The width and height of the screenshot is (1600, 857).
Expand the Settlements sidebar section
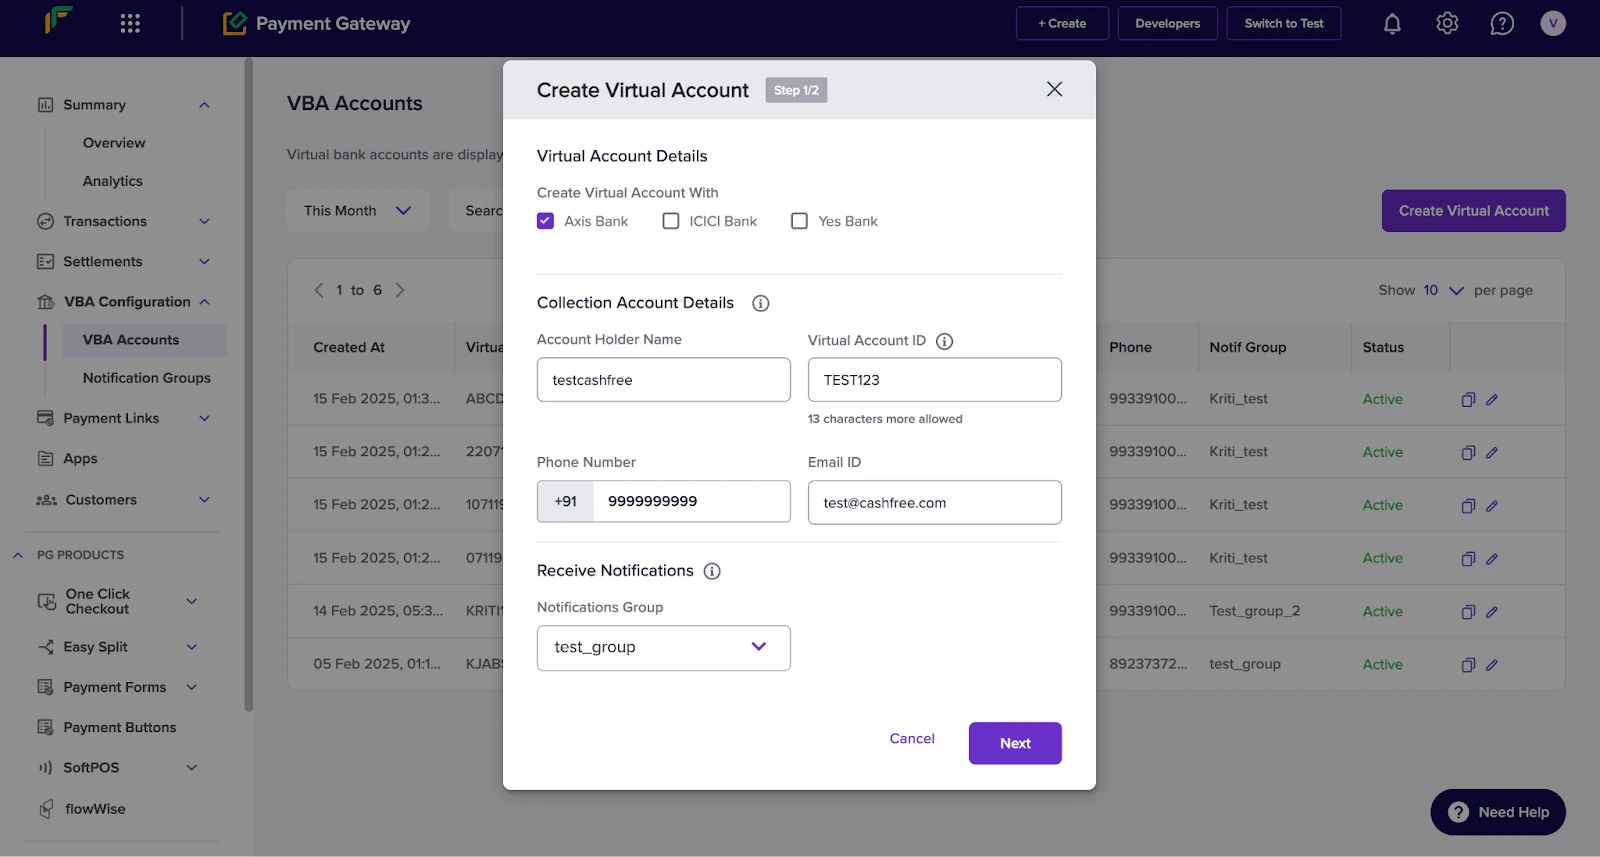[x=204, y=261]
